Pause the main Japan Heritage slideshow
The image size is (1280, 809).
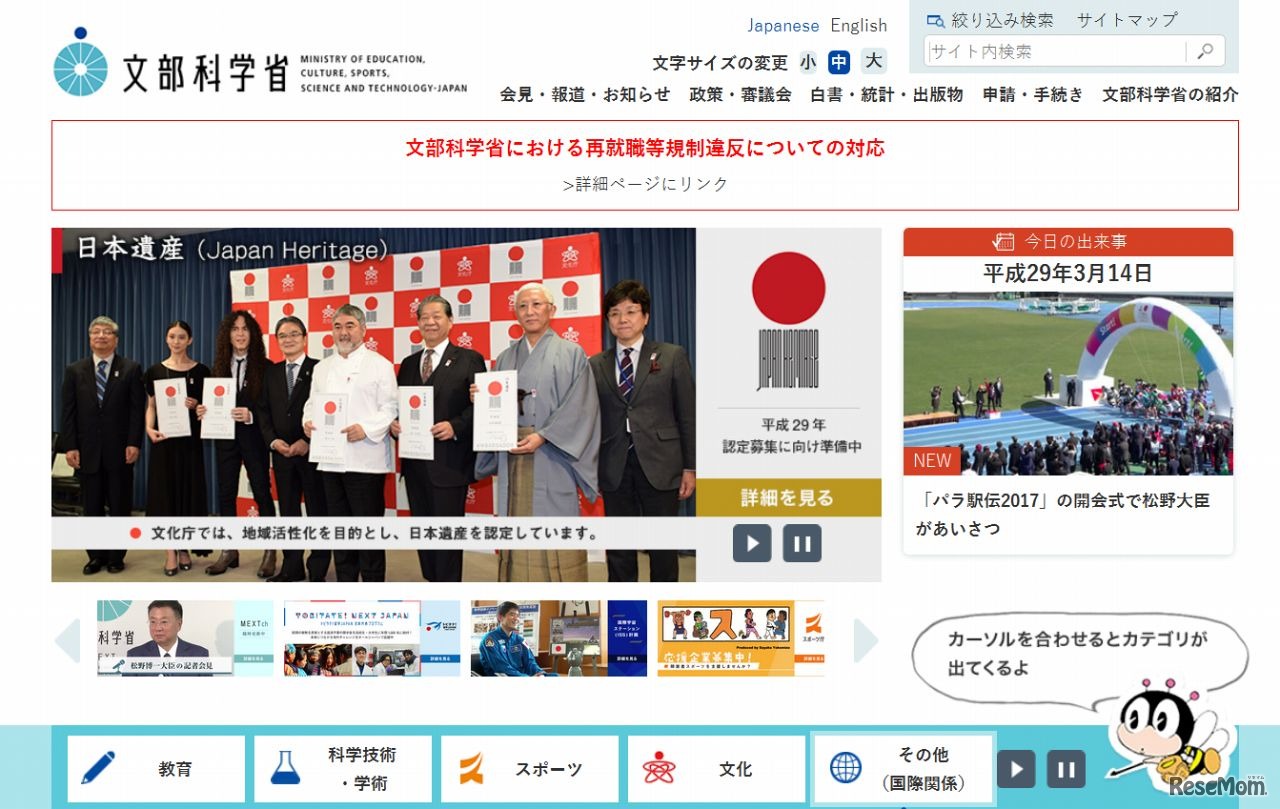pos(802,543)
